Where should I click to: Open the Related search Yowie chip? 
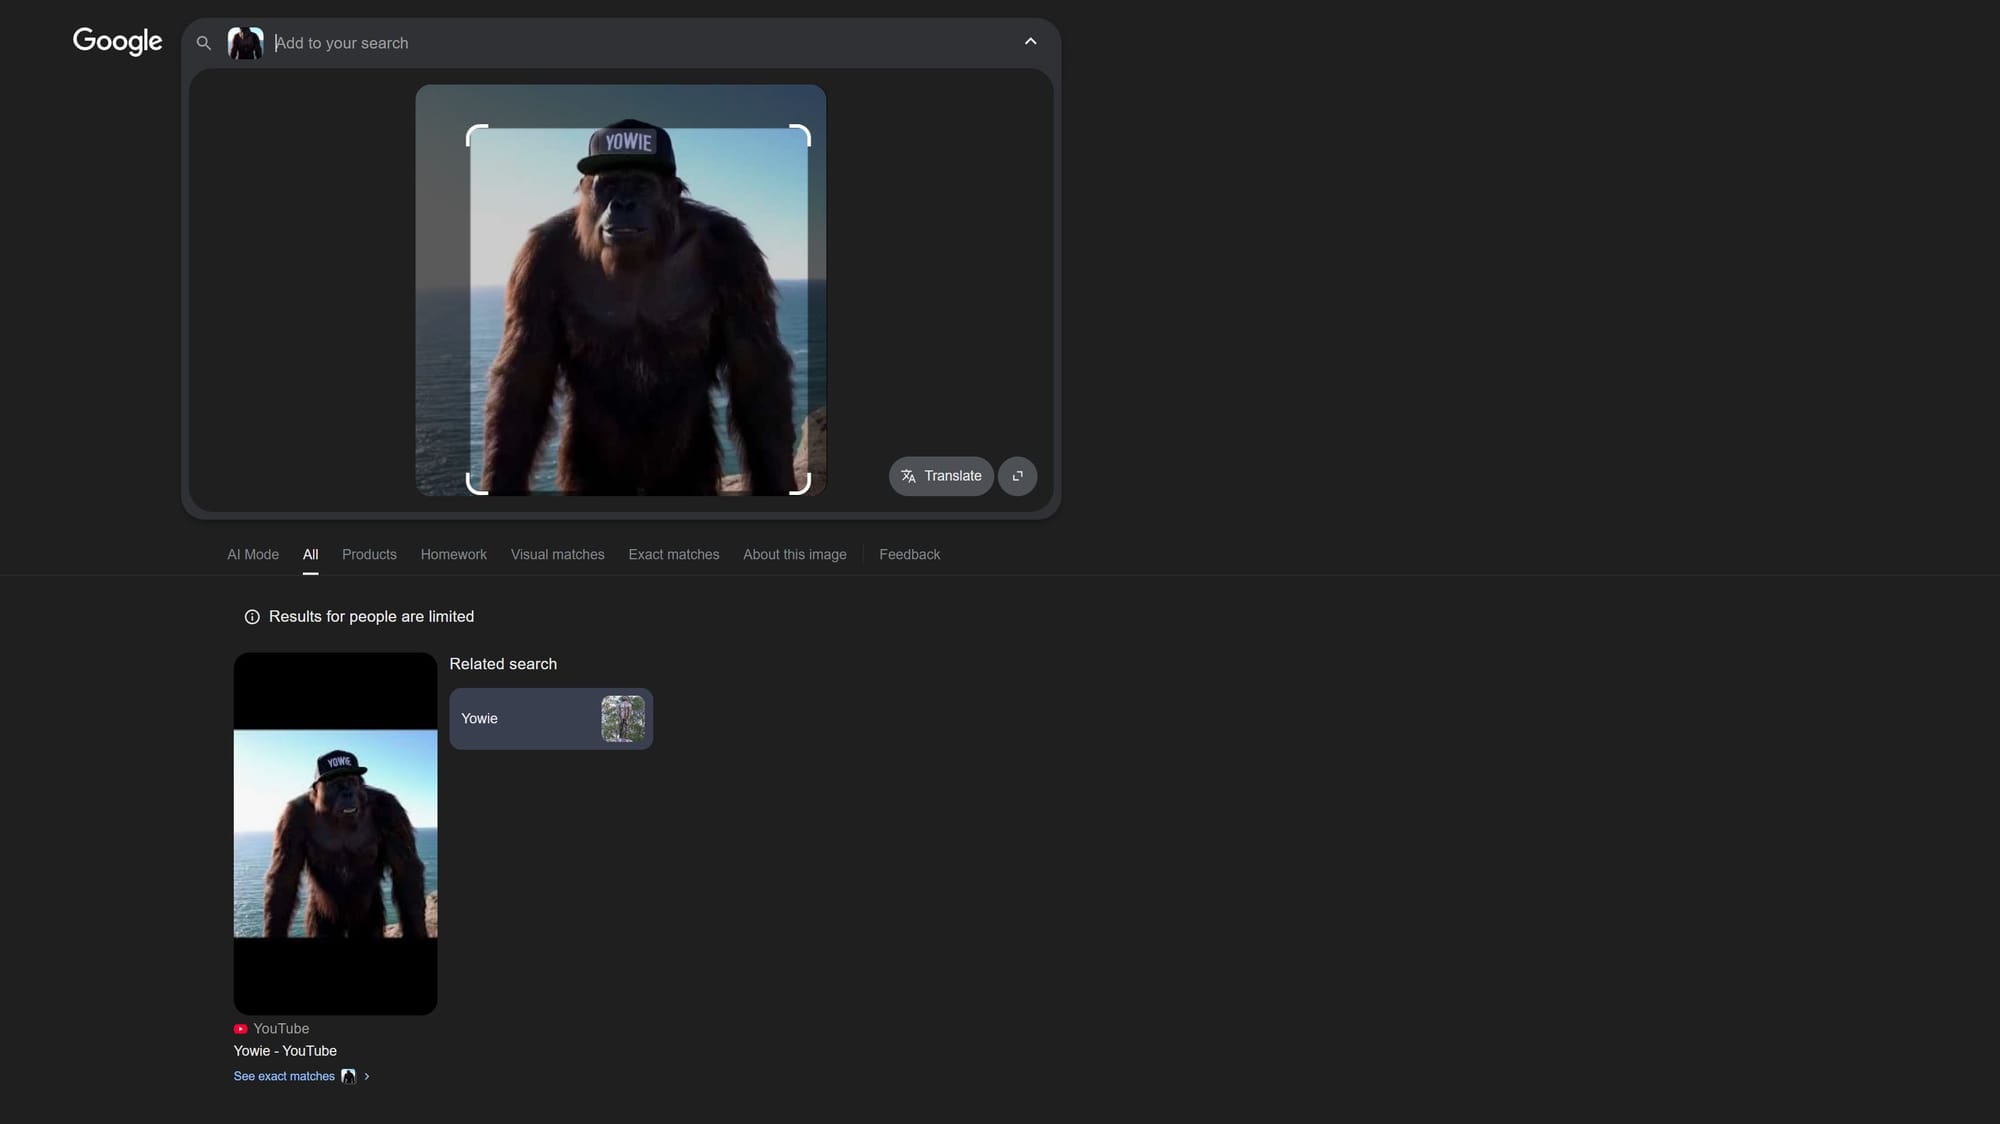pos(530,718)
